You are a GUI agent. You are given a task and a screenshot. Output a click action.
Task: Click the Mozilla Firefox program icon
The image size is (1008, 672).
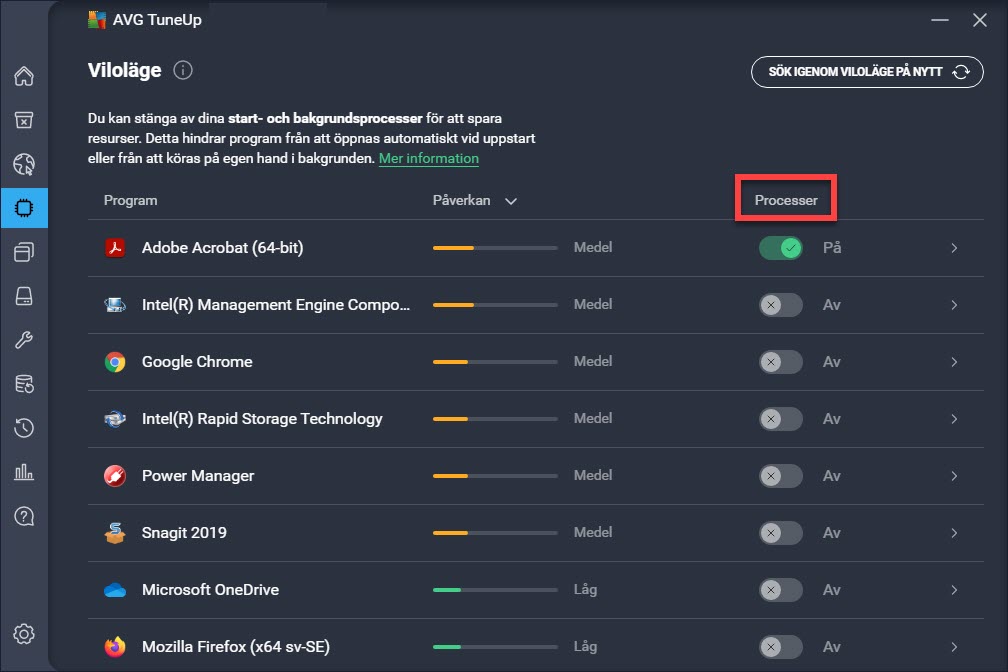tap(115, 647)
